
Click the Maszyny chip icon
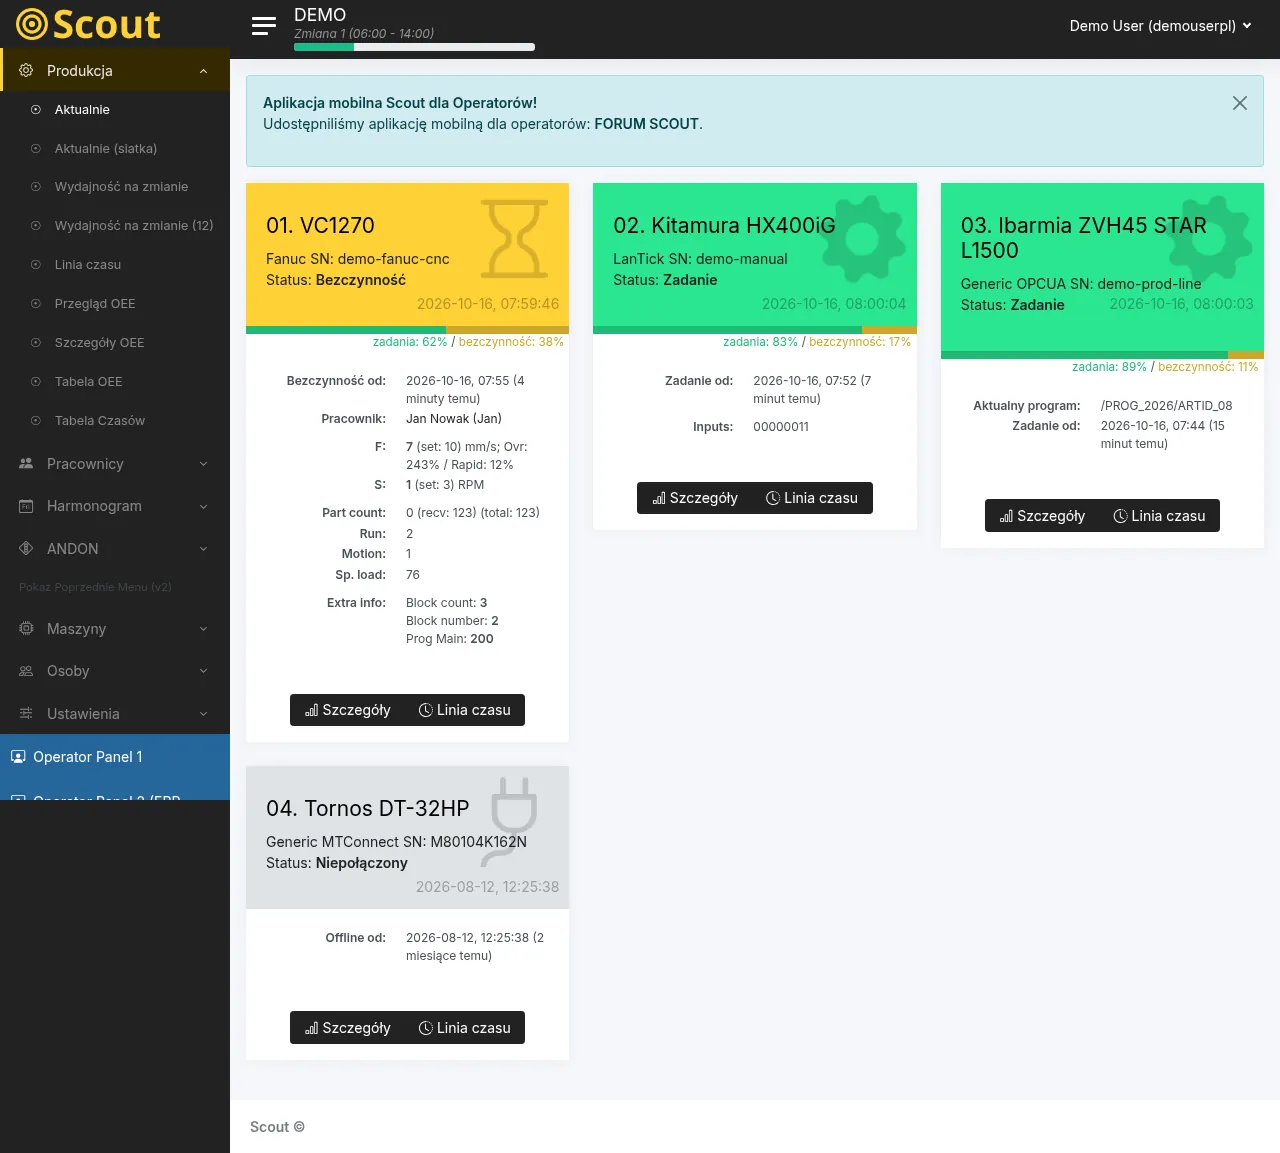click(27, 629)
